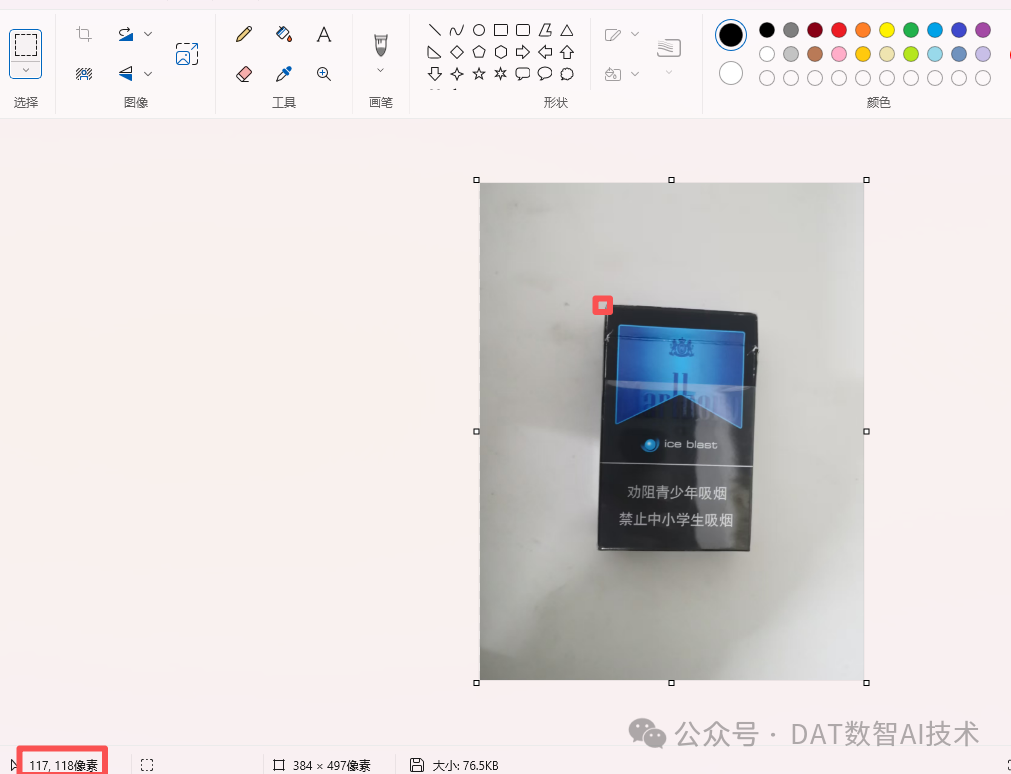Choose the Diamond shape
This screenshot has height=774, width=1011.
pyautogui.click(x=456, y=52)
